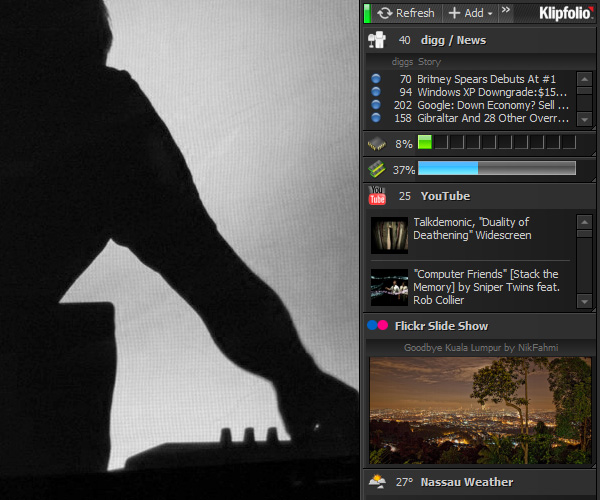Click the digg list scroll-down arrow

point(584,119)
